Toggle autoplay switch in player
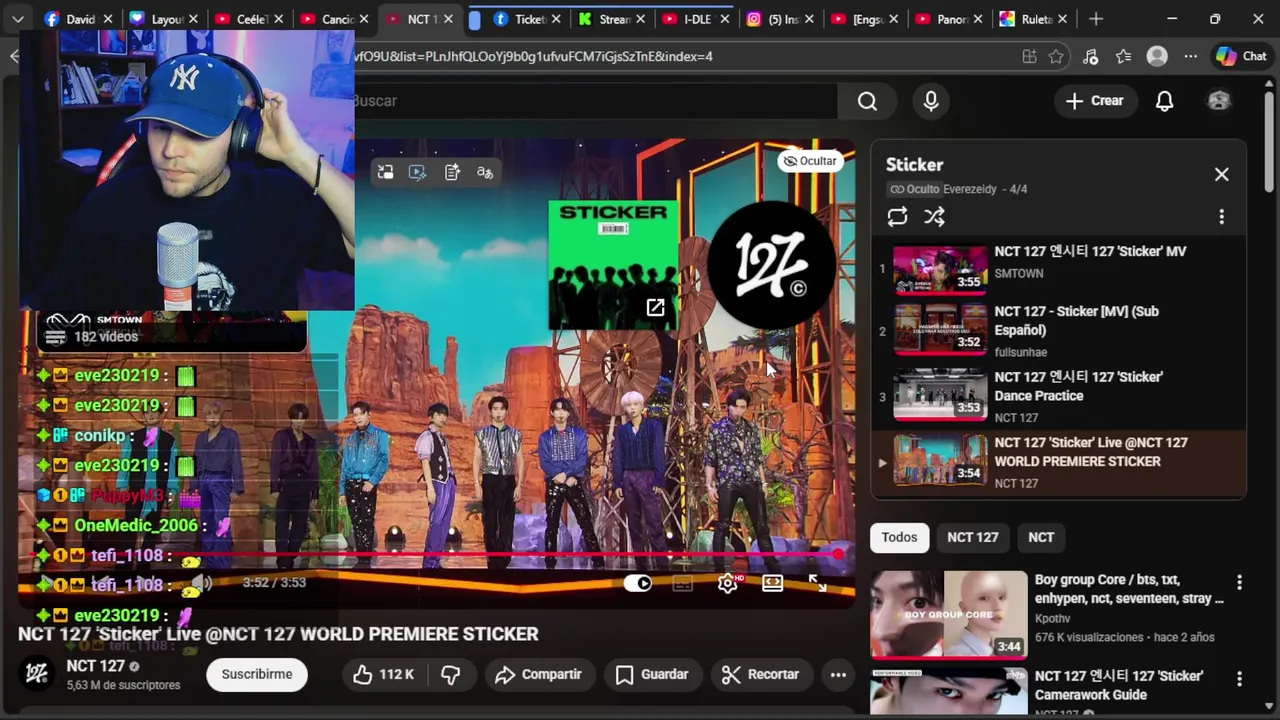Image resolution: width=1280 pixels, height=720 pixels. (x=638, y=583)
